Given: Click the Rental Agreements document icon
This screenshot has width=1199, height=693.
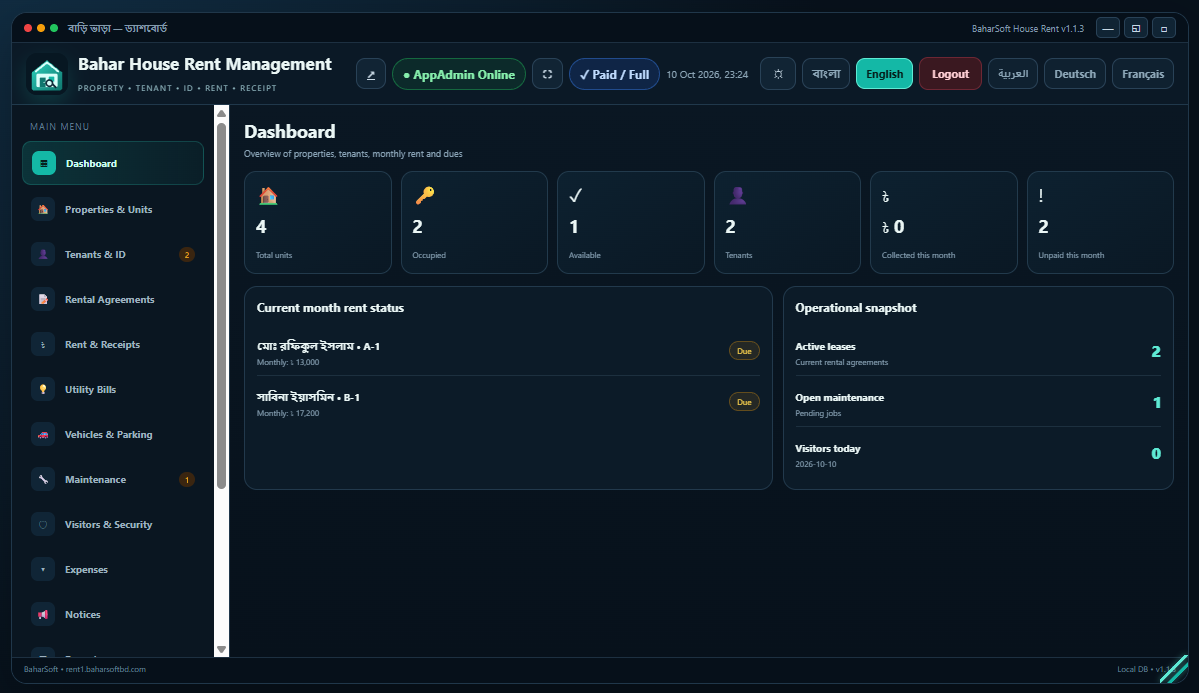Looking at the screenshot, I should click(x=43, y=299).
